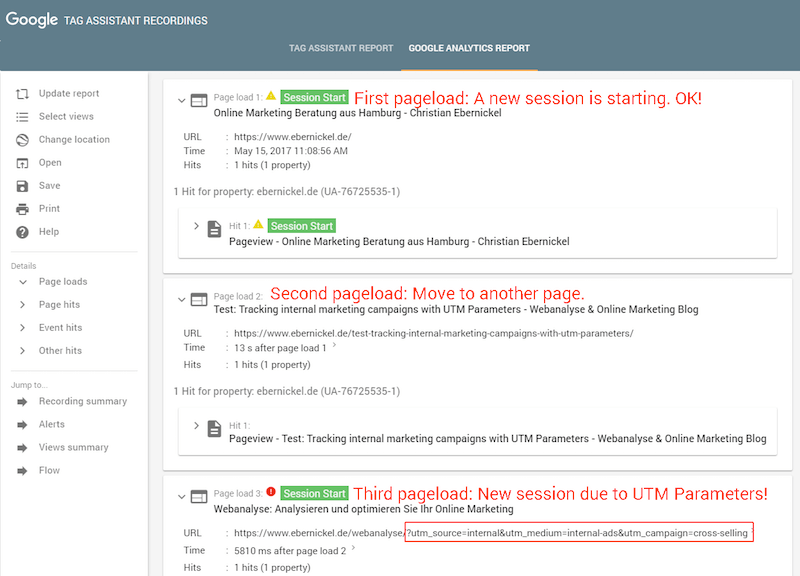Click Session Start badge on Page load 3

point(314,493)
